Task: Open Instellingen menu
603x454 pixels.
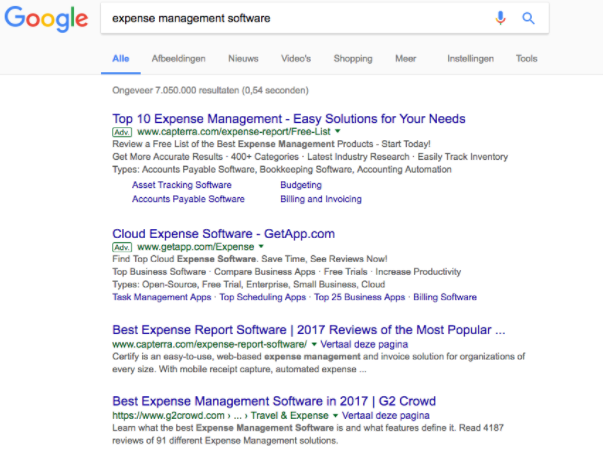Action: coord(470,59)
